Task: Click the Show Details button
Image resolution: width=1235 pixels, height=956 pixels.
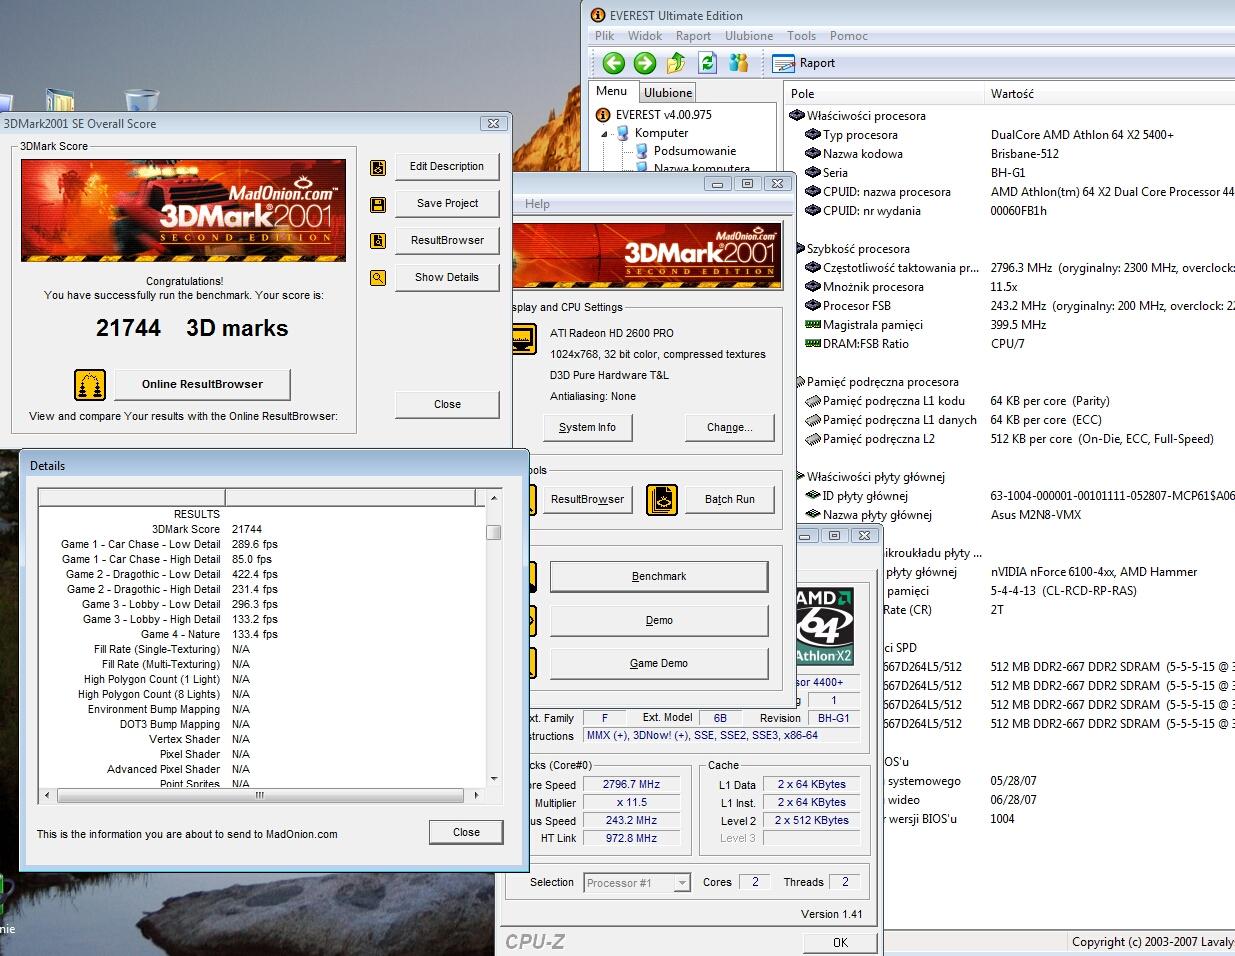Action: [x=447, y=278]
